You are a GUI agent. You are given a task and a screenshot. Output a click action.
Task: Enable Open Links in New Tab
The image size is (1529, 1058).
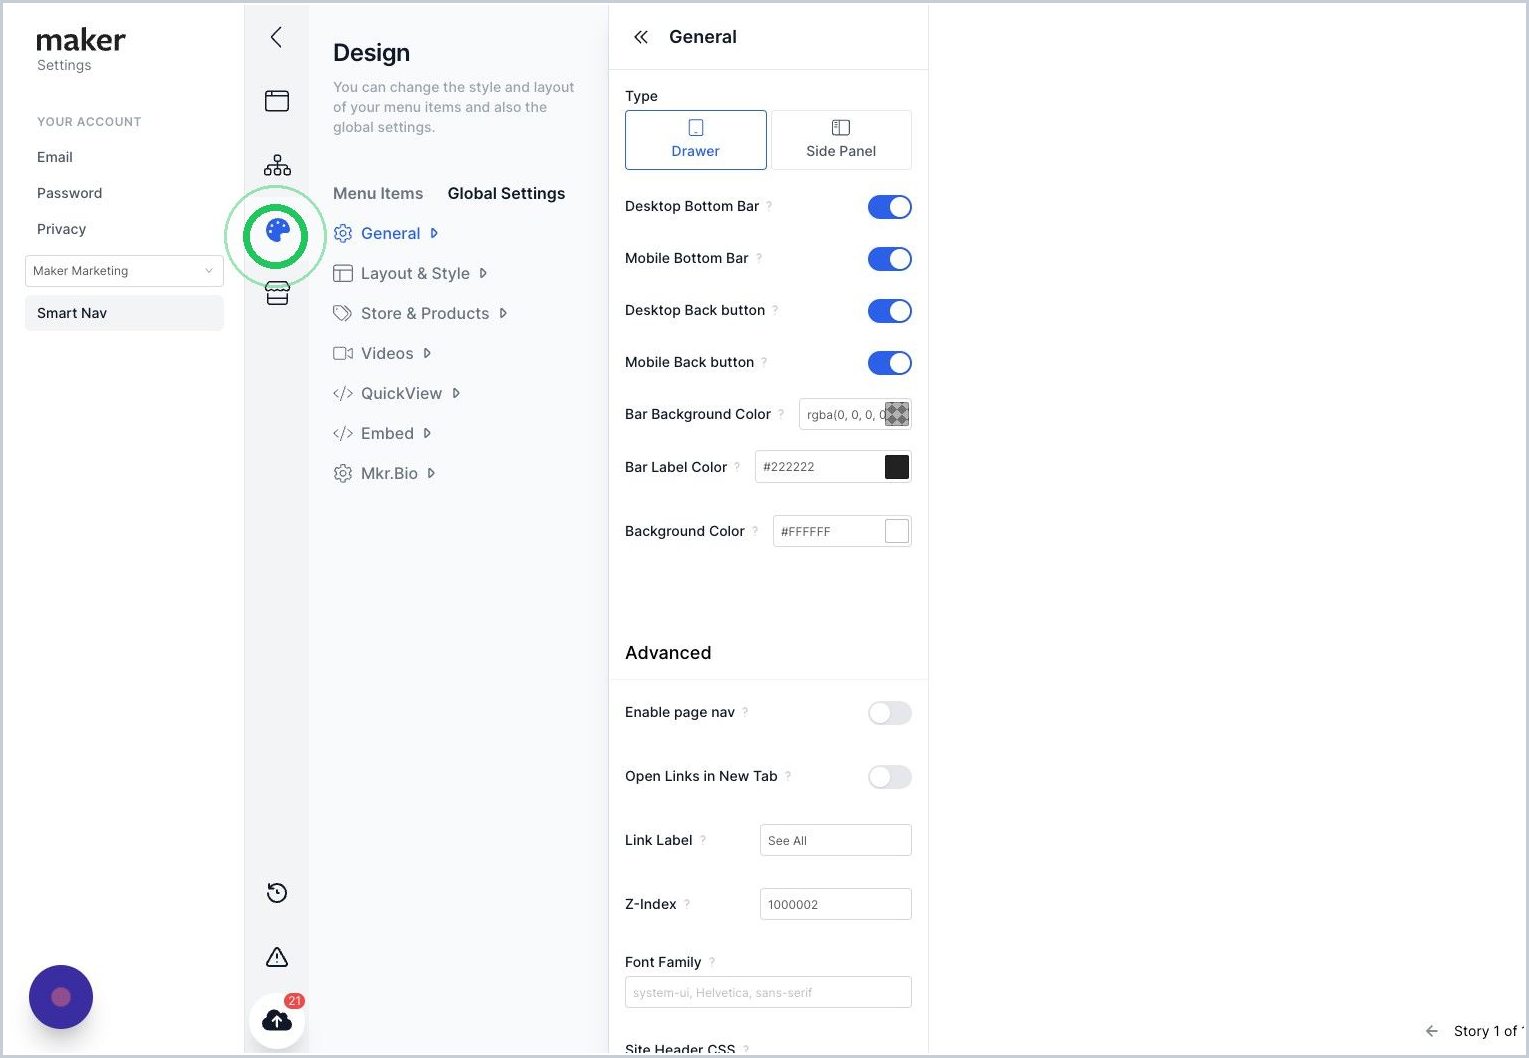pyautogui.click(x=890, y=777)
